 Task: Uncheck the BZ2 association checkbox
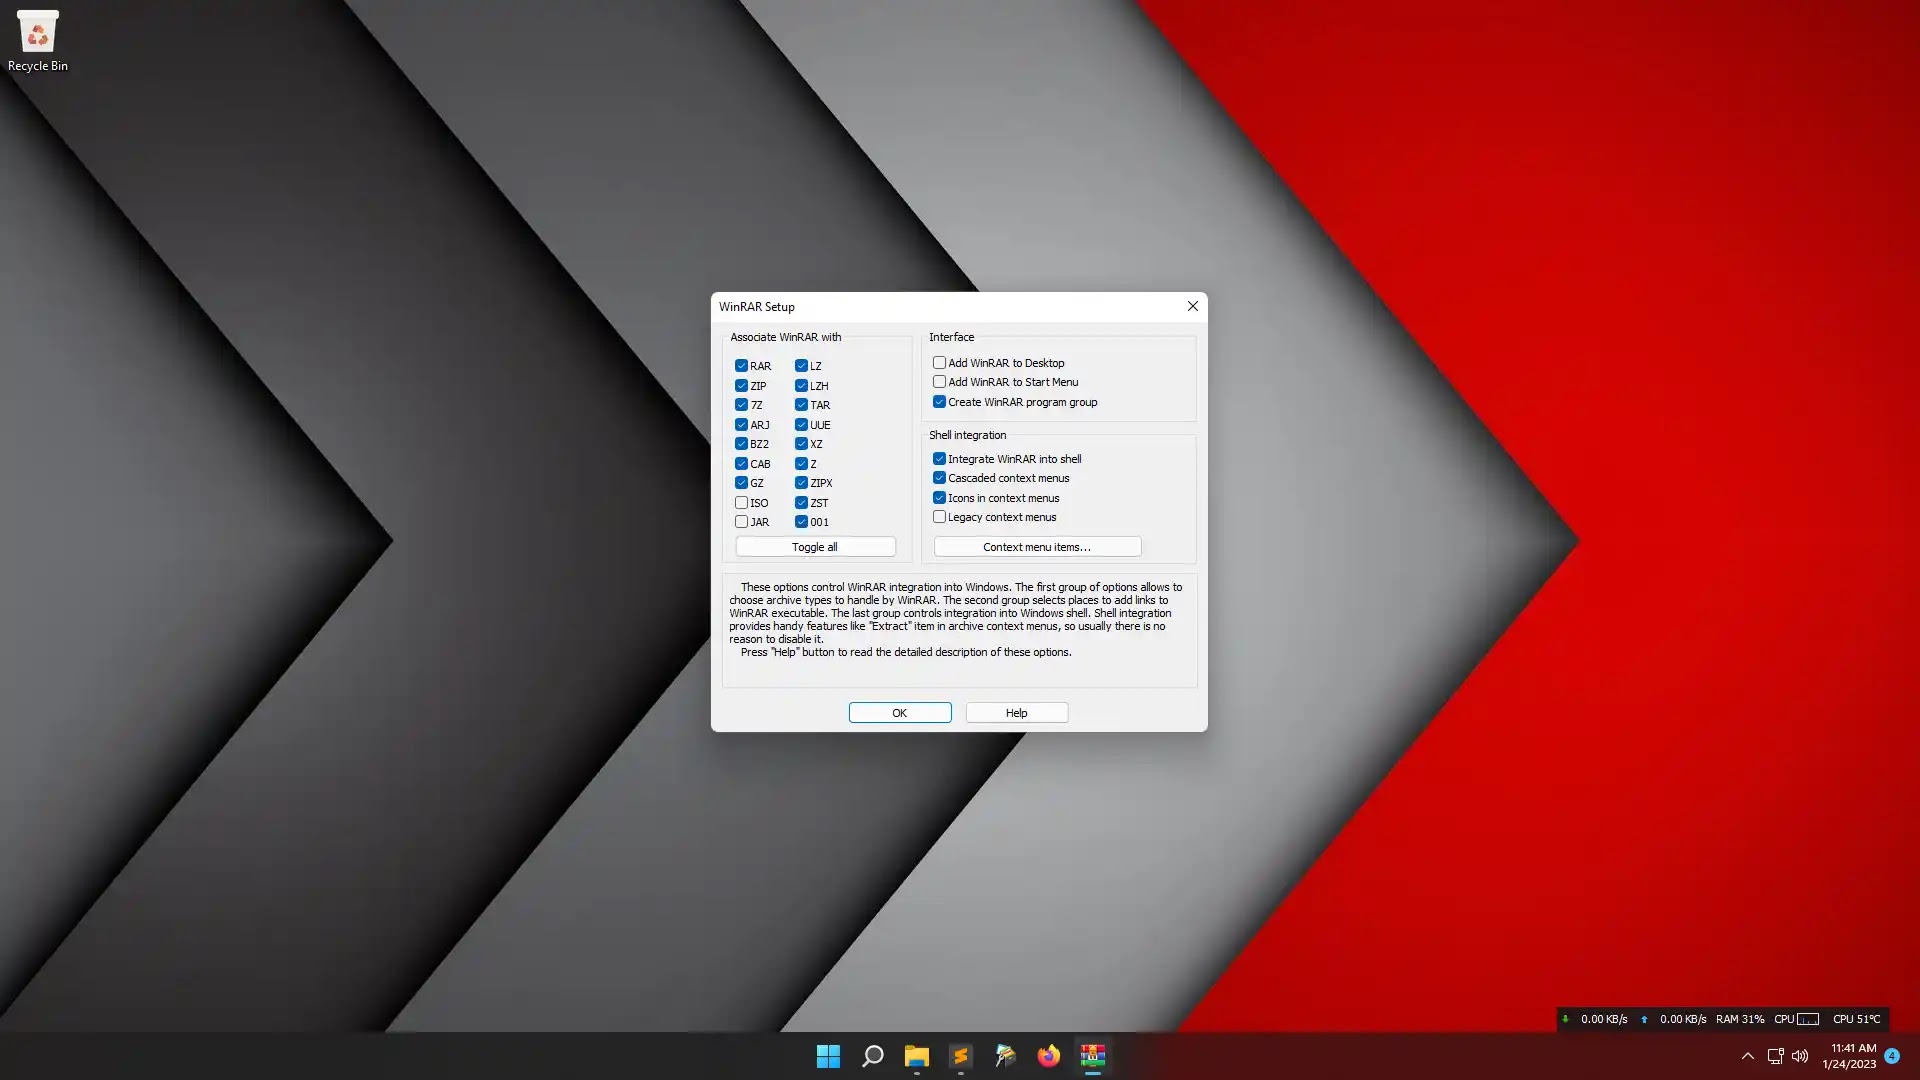click(741, 444)
